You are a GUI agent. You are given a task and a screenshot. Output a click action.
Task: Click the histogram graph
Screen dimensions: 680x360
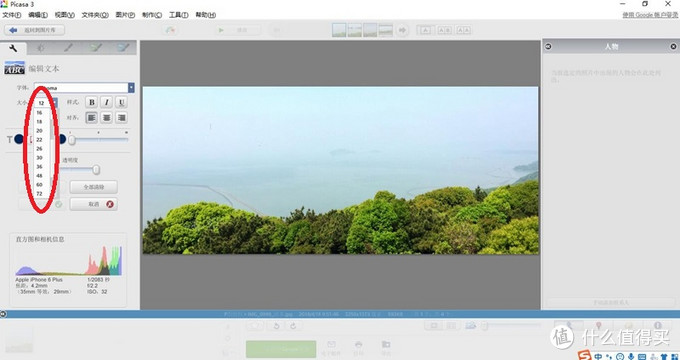(69, 260)
